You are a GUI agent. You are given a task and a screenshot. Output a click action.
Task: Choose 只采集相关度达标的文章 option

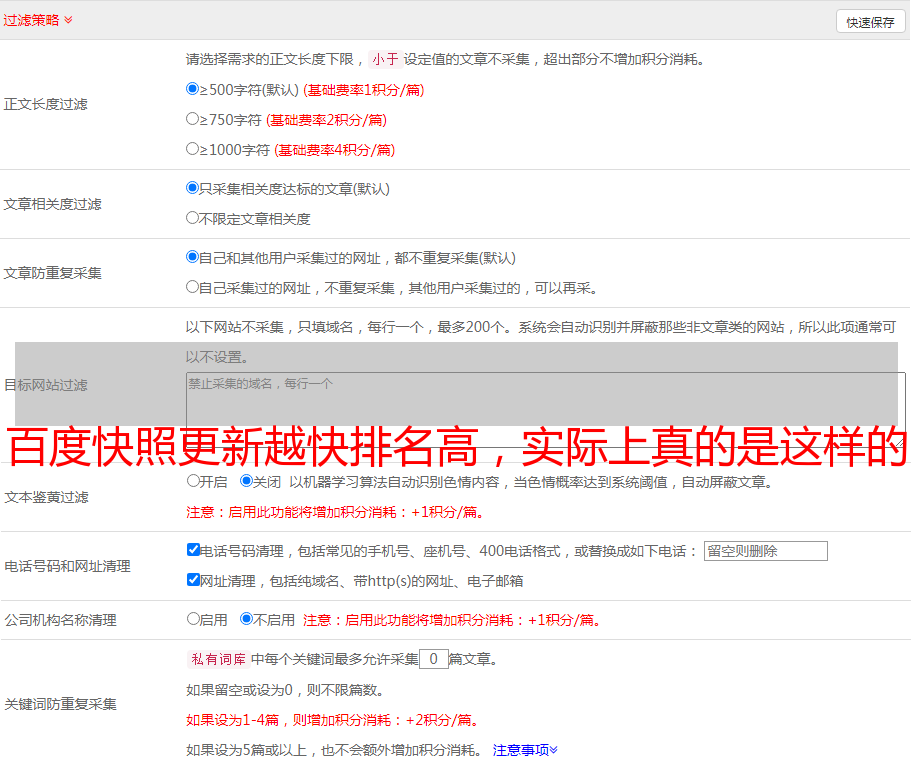tap(193, 187)
